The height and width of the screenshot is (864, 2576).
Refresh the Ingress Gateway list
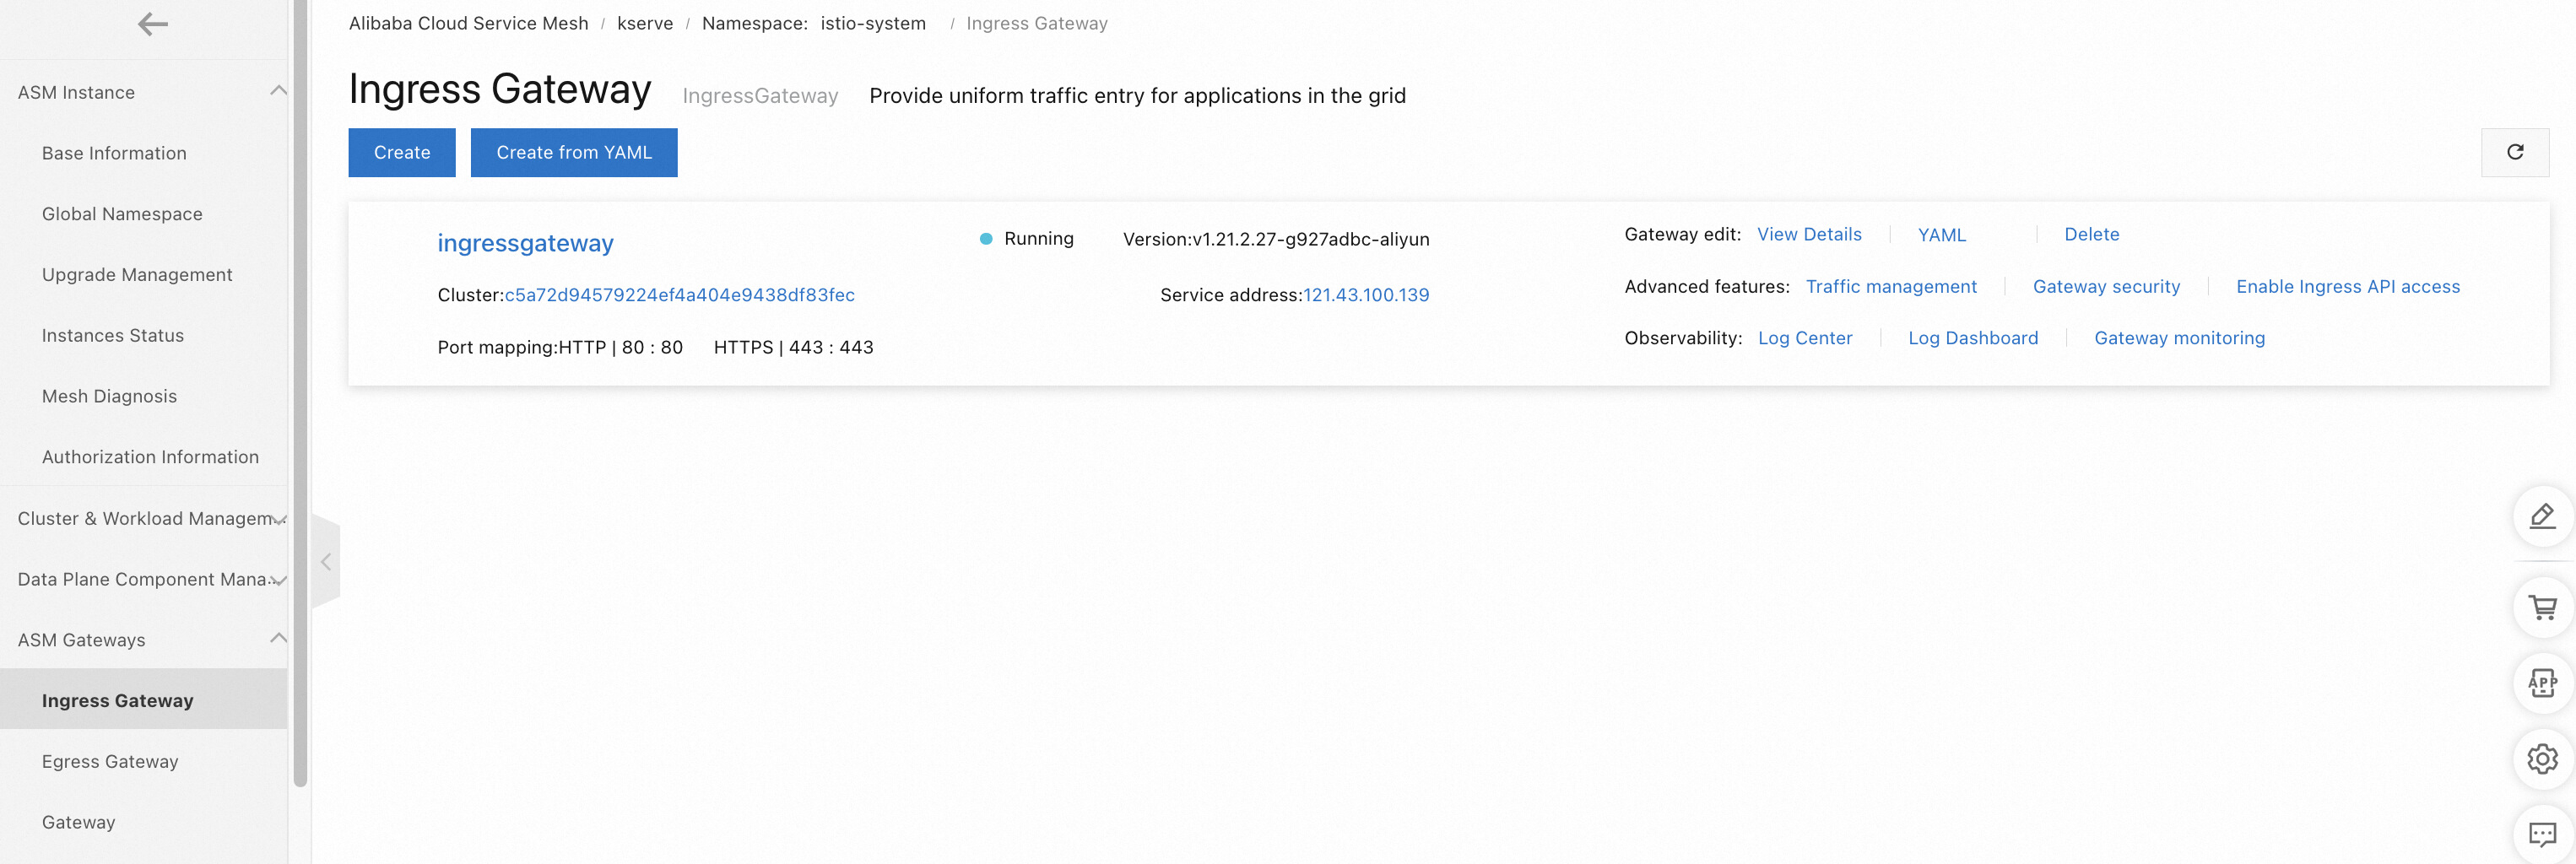[x=2514, y=152]
